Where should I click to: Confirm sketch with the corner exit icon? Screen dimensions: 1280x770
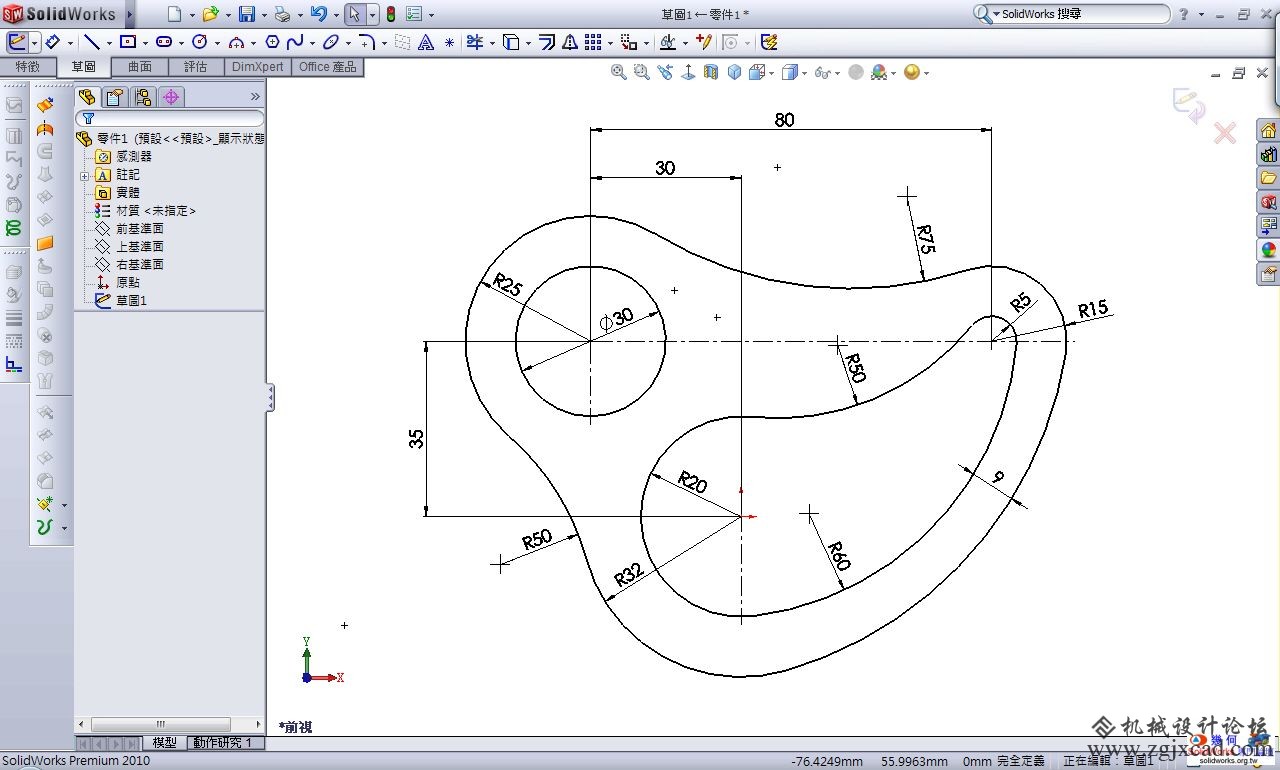(1189, 104)
